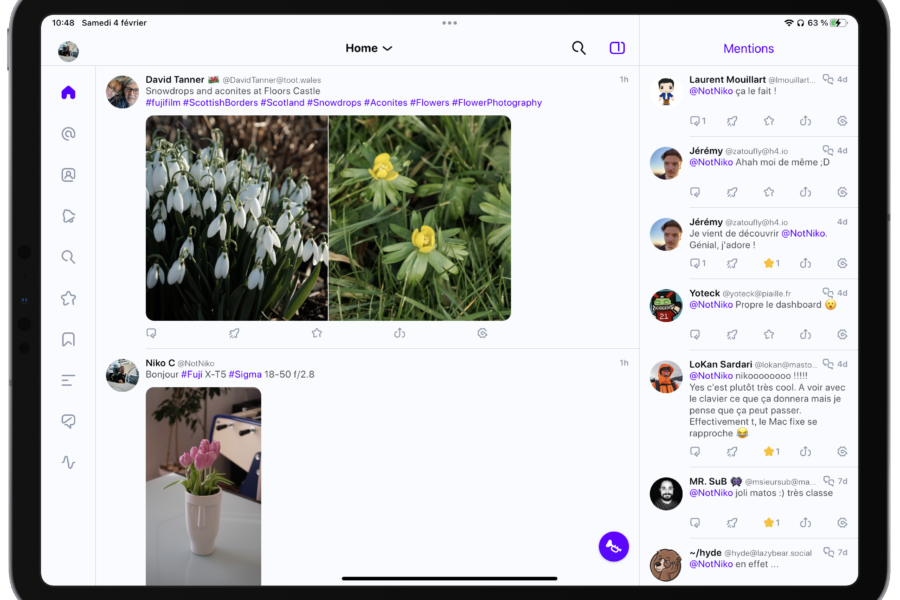Compose a new post with floating button
Screen dimensions: 900x600
[614, 547]
